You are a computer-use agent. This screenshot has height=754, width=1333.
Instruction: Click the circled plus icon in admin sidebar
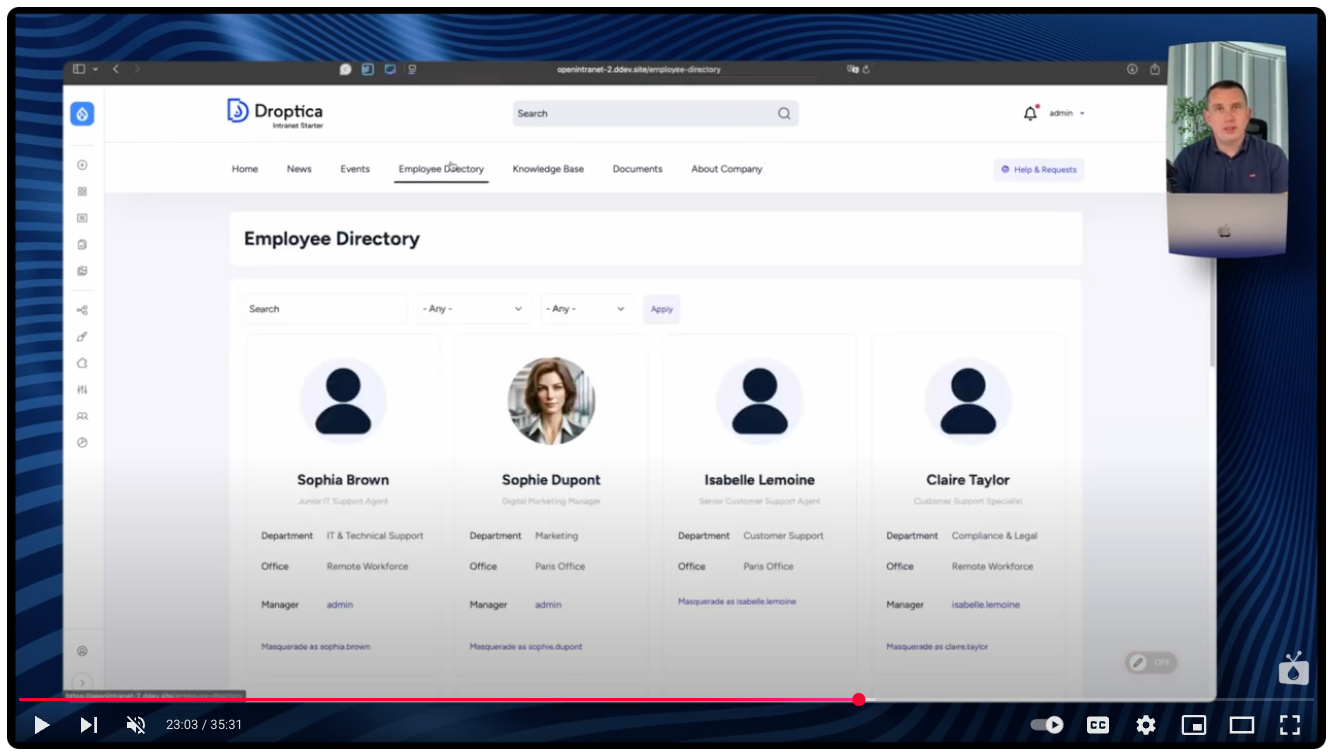coord(82,165)
